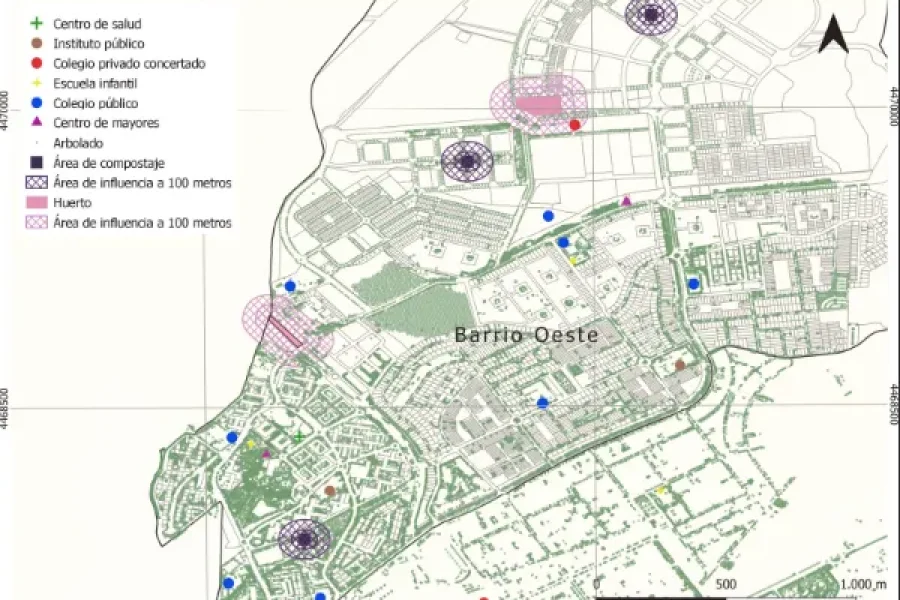The width and height of the screenshot is (900, 600).
Task: Click the blue Colegio público legend circle
Action: coord(37,103)
